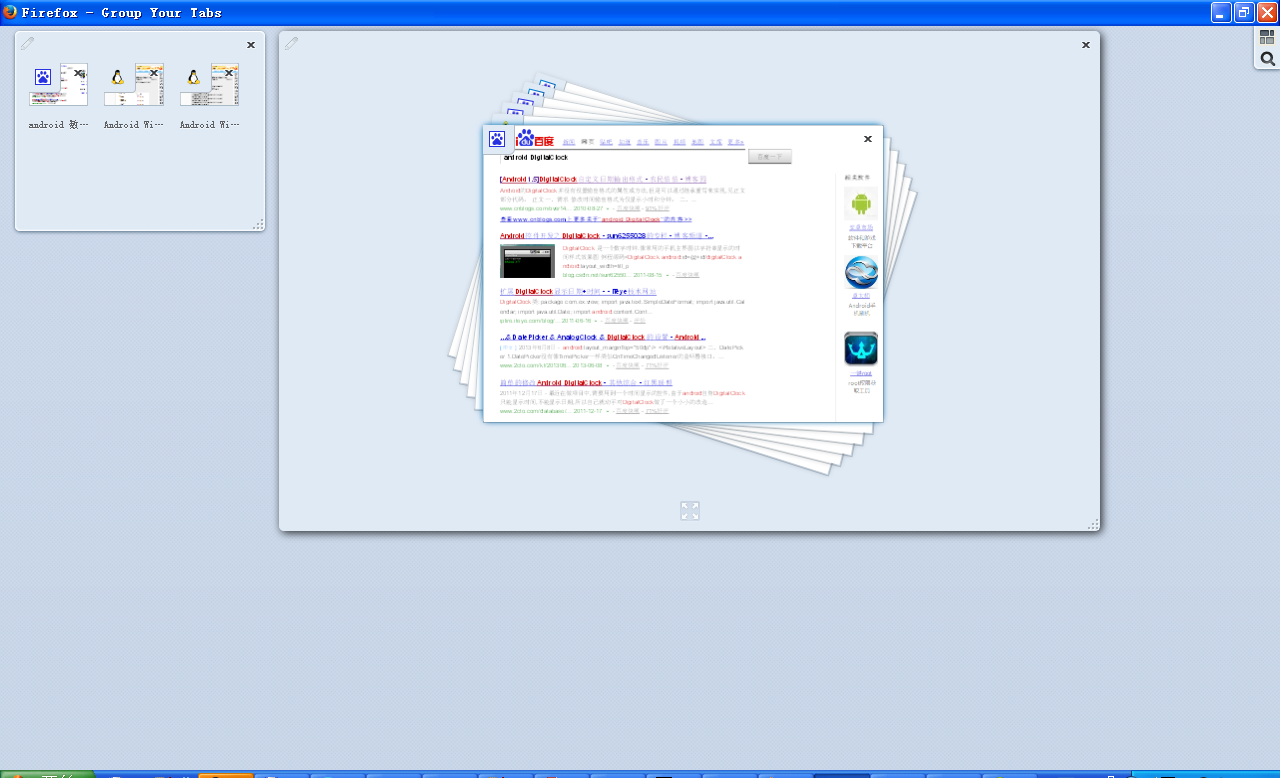Exit tab groups view with the grid icon
The height and width of the screenshot is (778, 1280).
click(x=1267, y=38)
